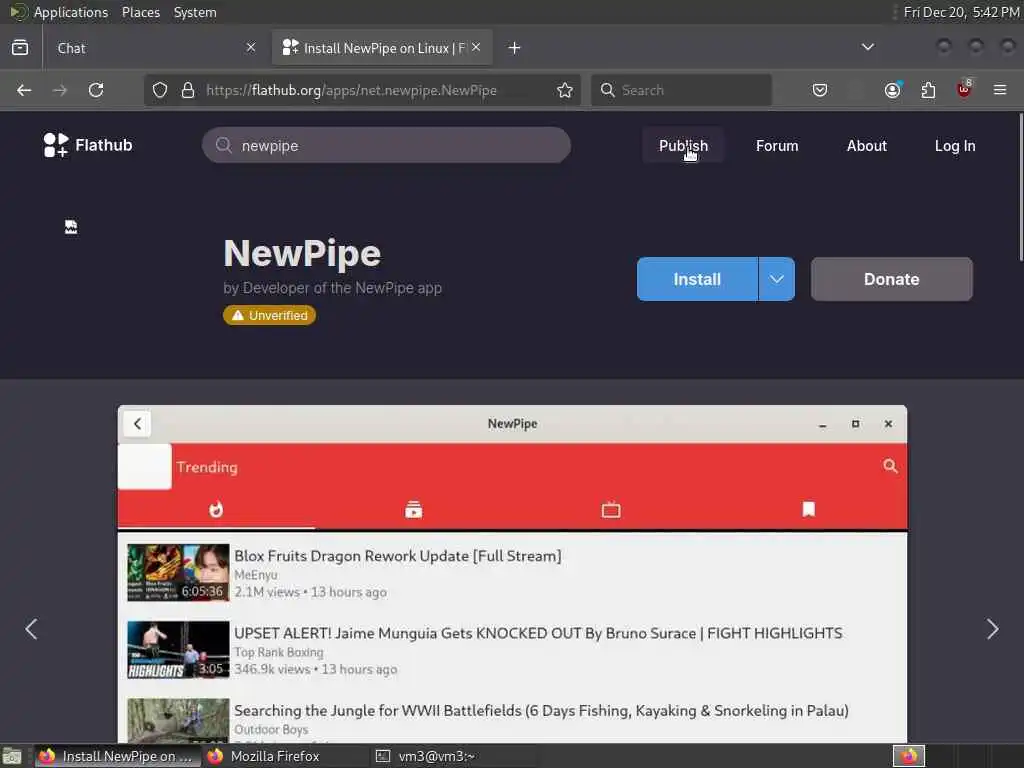Screen dimensions: 1024x768
Task: Click the screenshot's search magnifier icon
Action: click(x=890, y=466)
